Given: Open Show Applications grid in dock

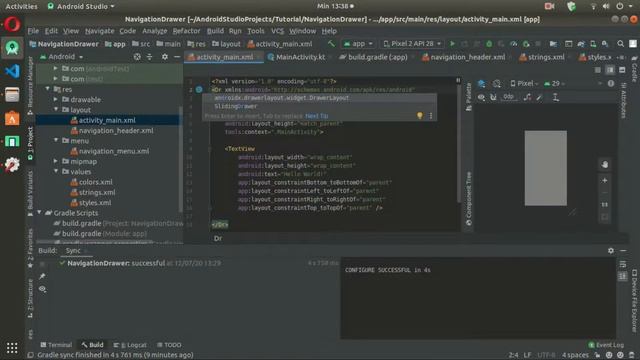Looking at the screenshot, I should [x=12, y=348].
